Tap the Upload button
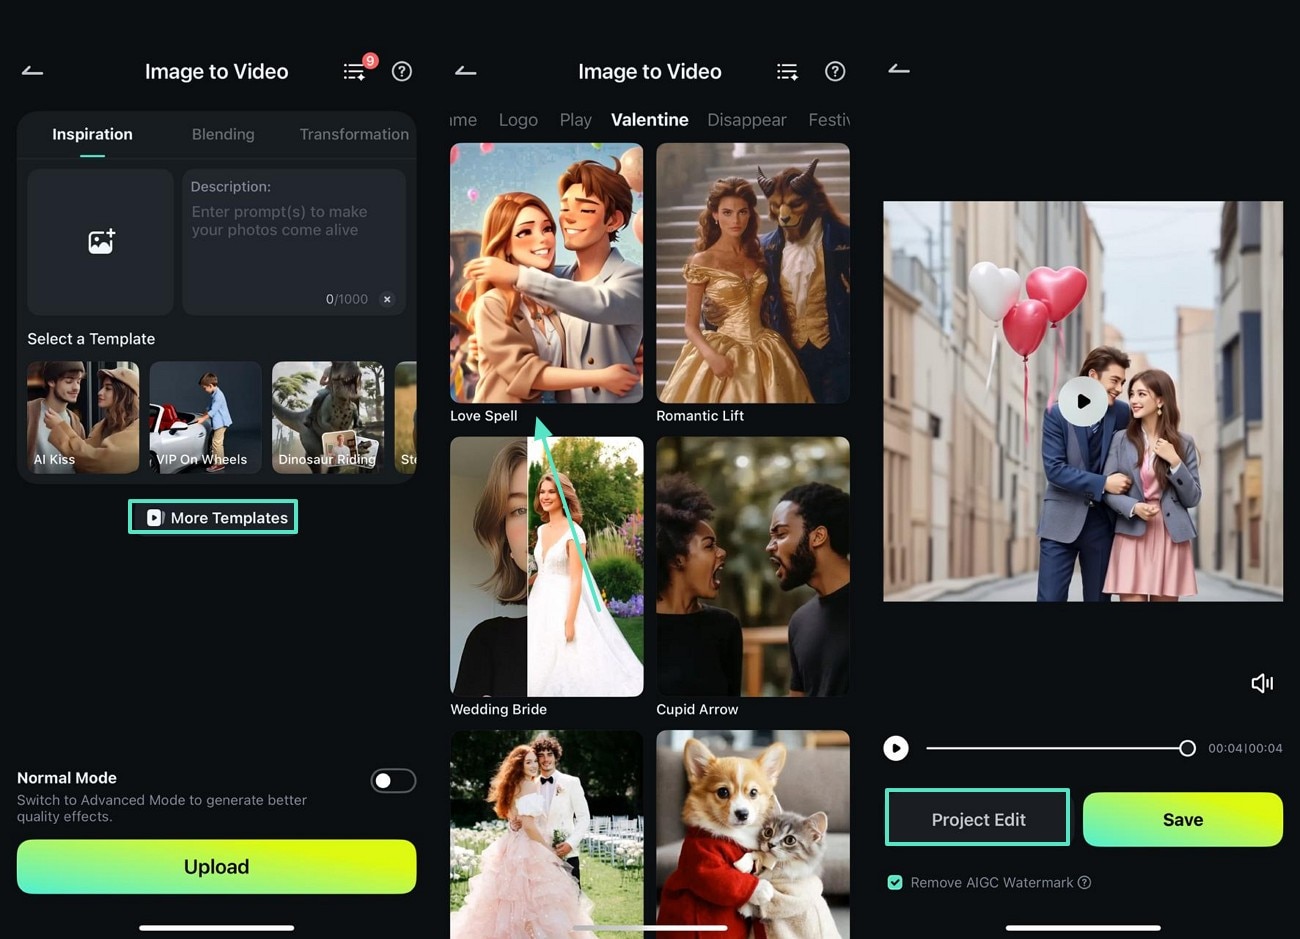Viewport: 1300px width, 939px height. point(216,867)
